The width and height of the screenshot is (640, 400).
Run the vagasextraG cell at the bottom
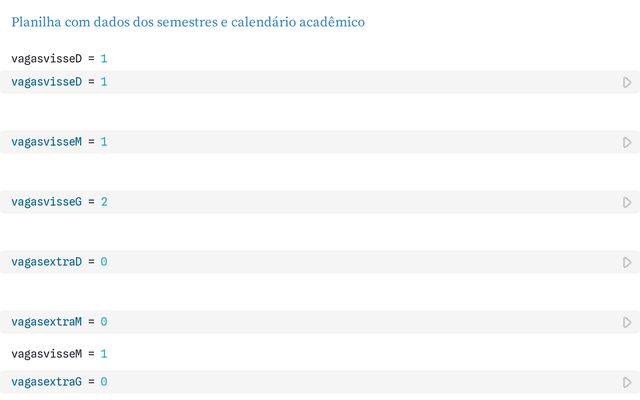[627, 382]
